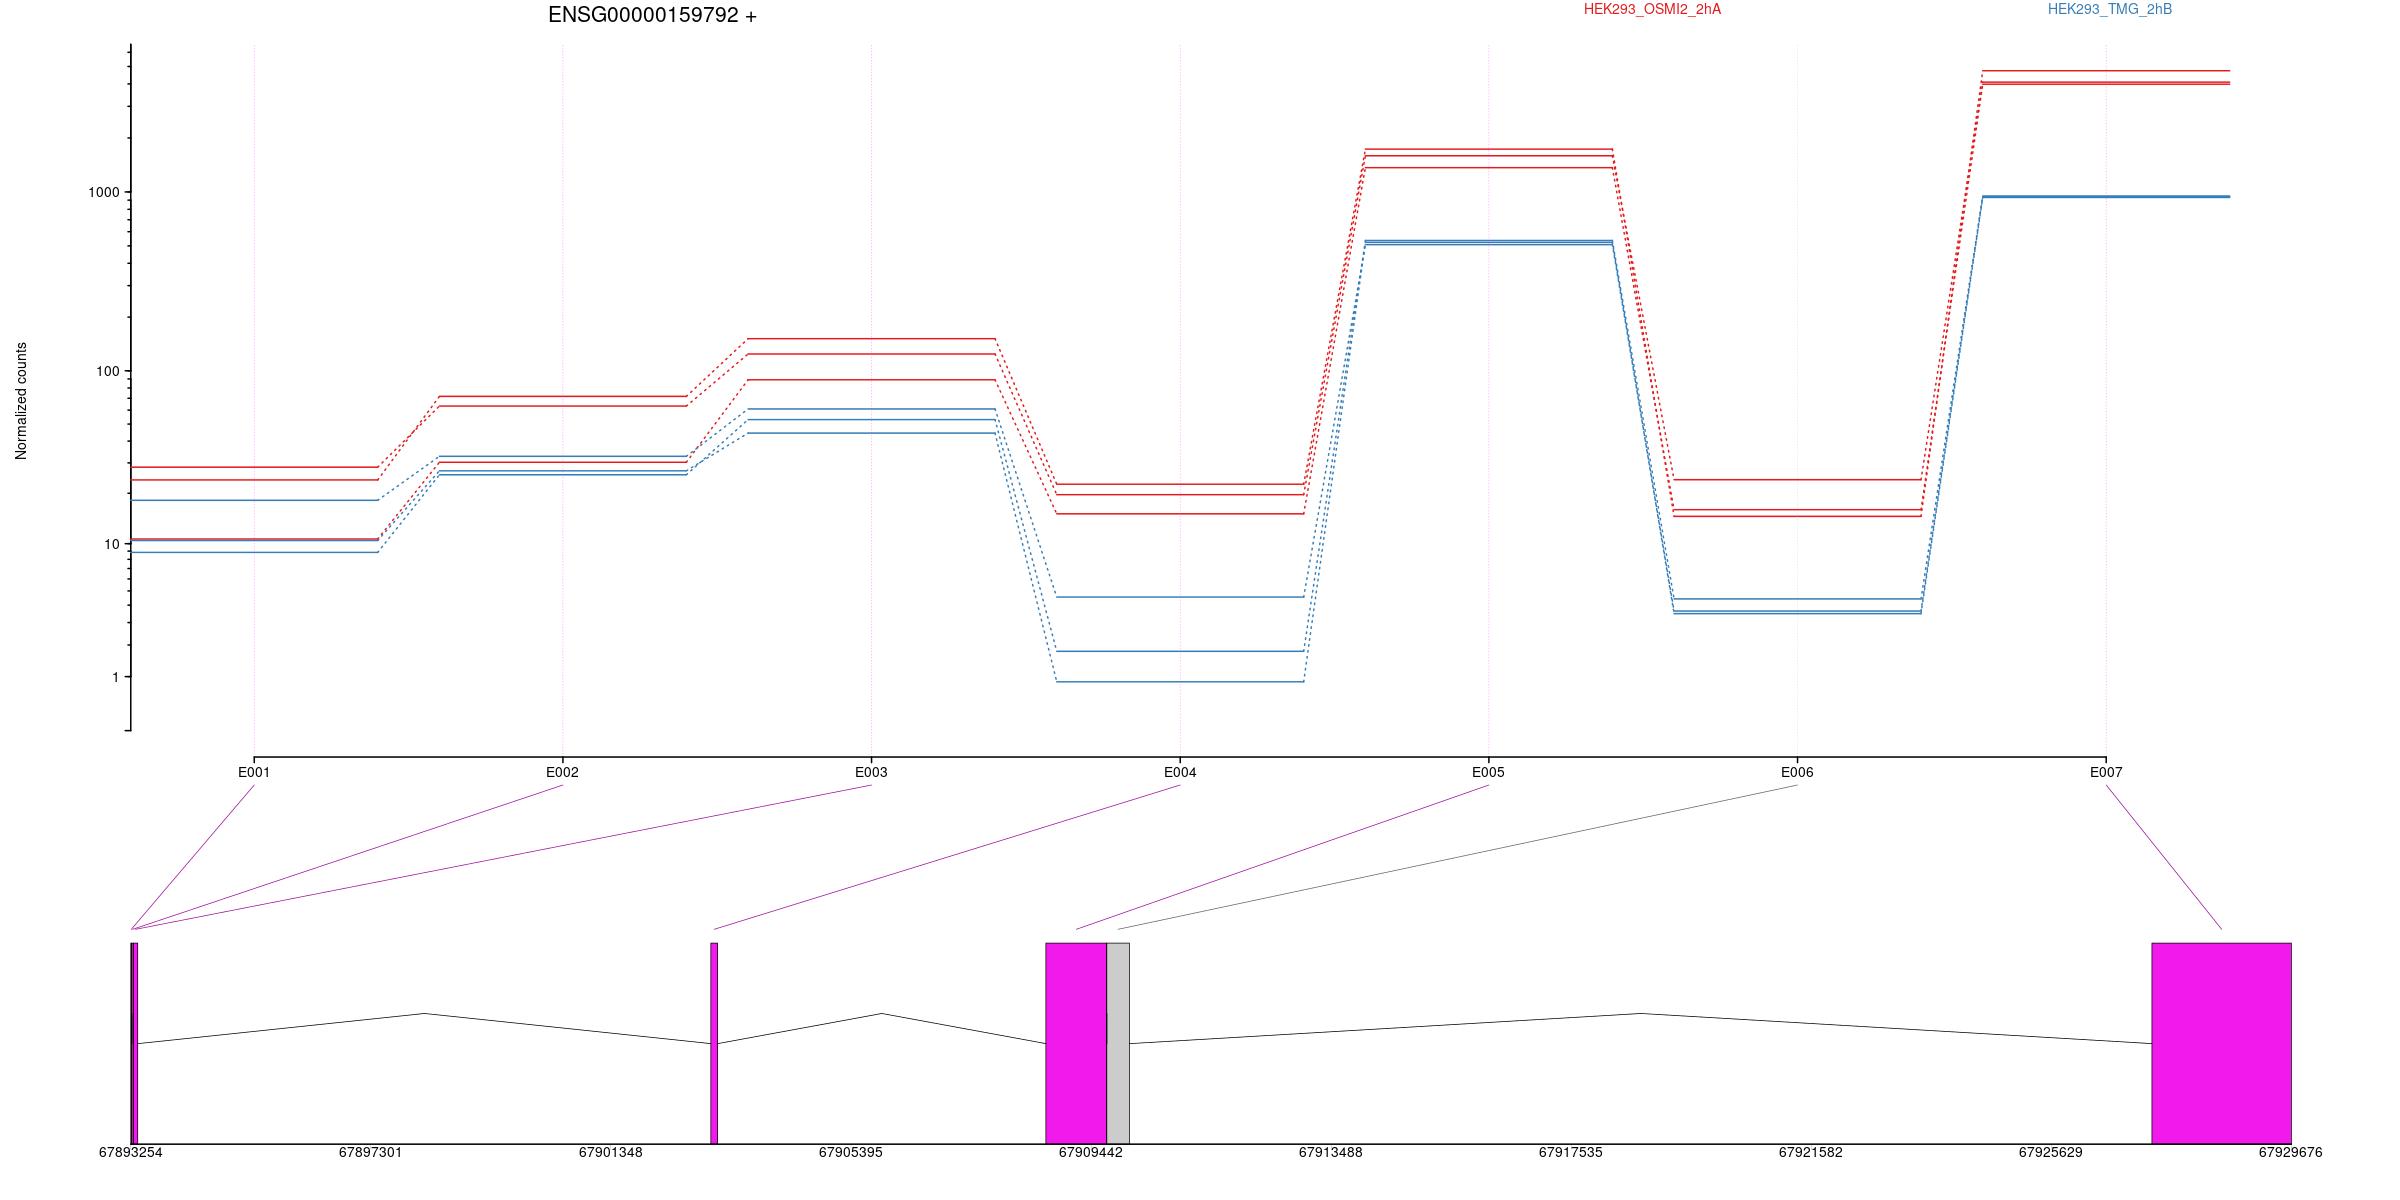Image resolution: width=2400 pixels, height=1200 pixels.
Task: Click the highest red line at E006
Action: [x=1797, y=480]
